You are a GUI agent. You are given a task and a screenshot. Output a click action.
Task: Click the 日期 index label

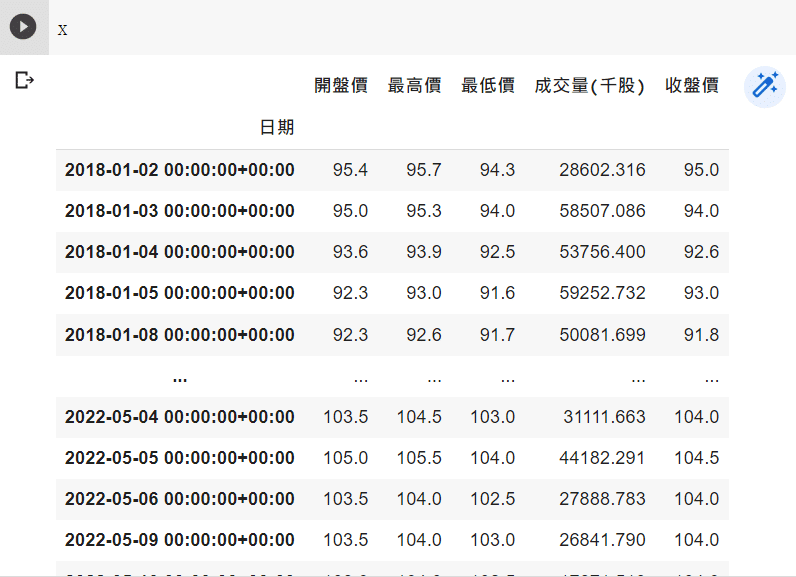click(x=277, y=128)
